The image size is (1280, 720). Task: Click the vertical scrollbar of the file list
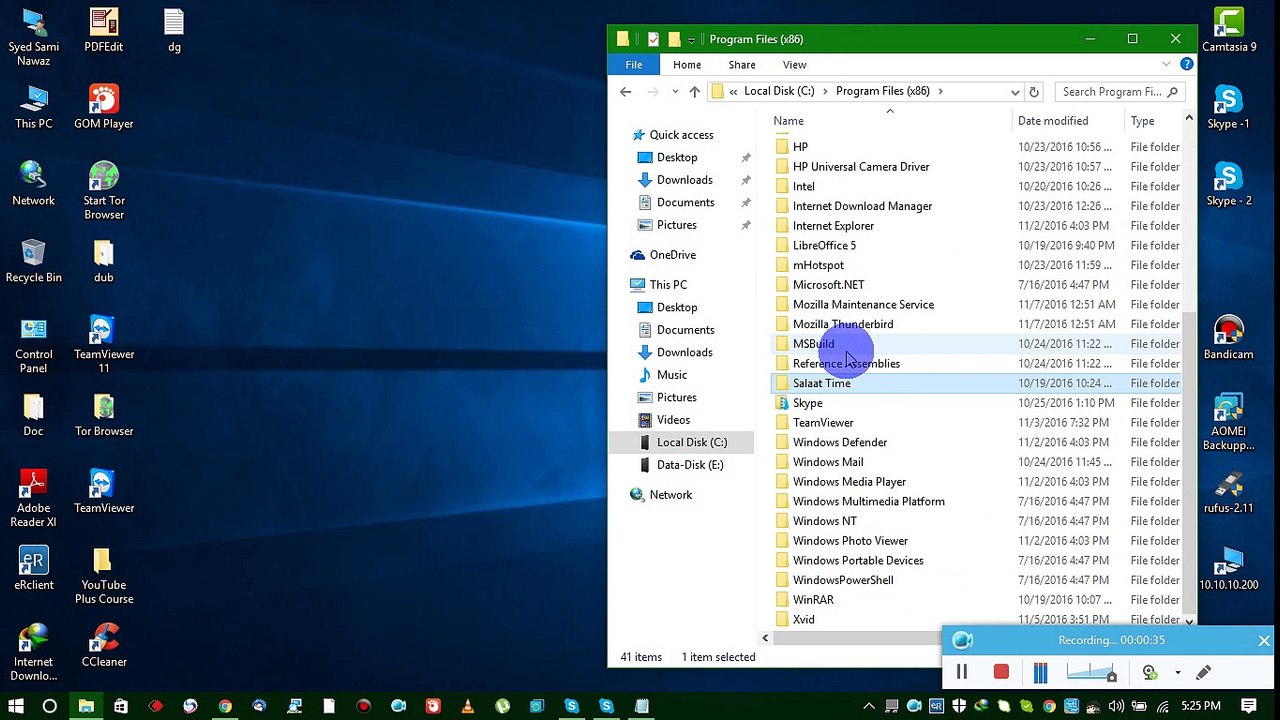[x=1189, y=462]
